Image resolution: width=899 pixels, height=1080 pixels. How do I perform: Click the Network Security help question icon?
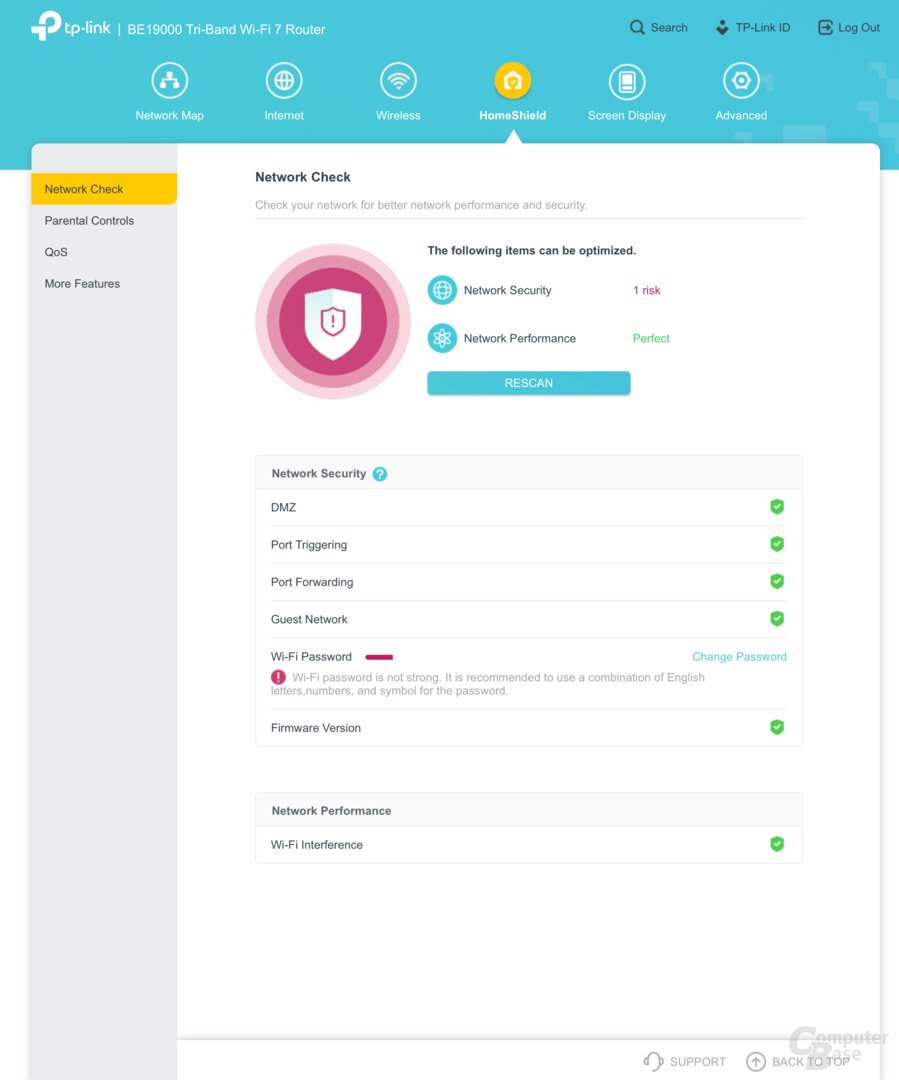tap(380, 474)
